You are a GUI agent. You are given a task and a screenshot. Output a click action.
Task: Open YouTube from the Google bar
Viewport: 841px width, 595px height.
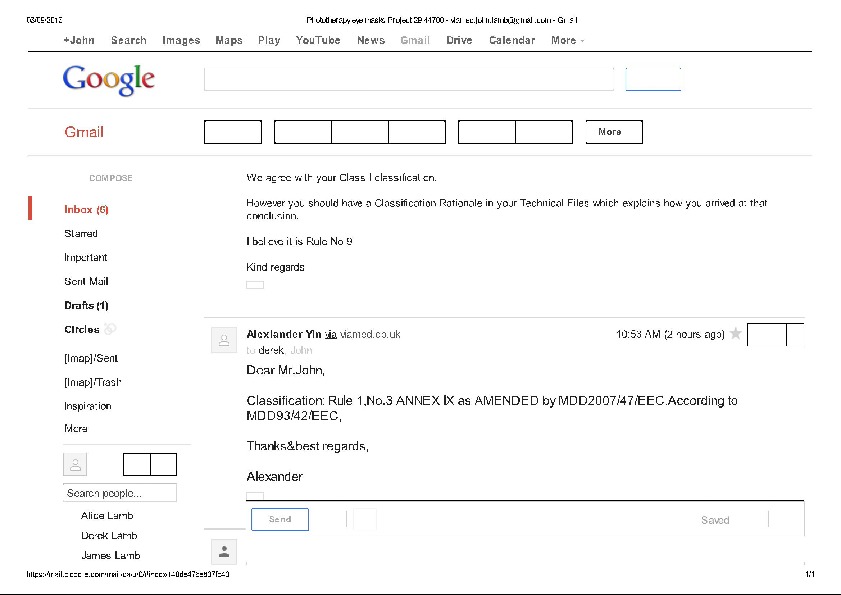point(318,41)
